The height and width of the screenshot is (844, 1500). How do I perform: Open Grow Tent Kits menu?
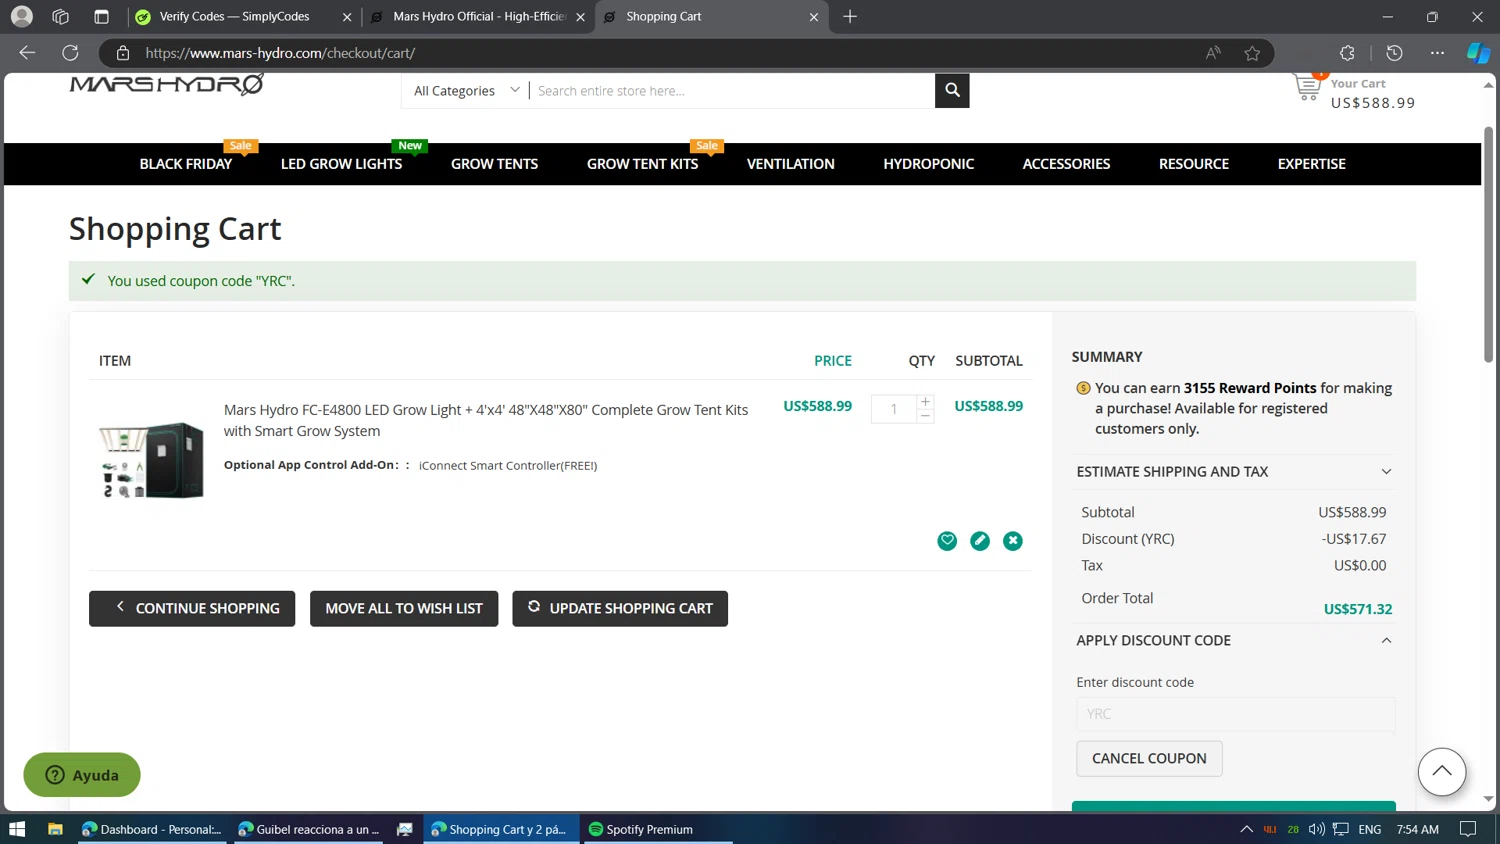[642, 164]
